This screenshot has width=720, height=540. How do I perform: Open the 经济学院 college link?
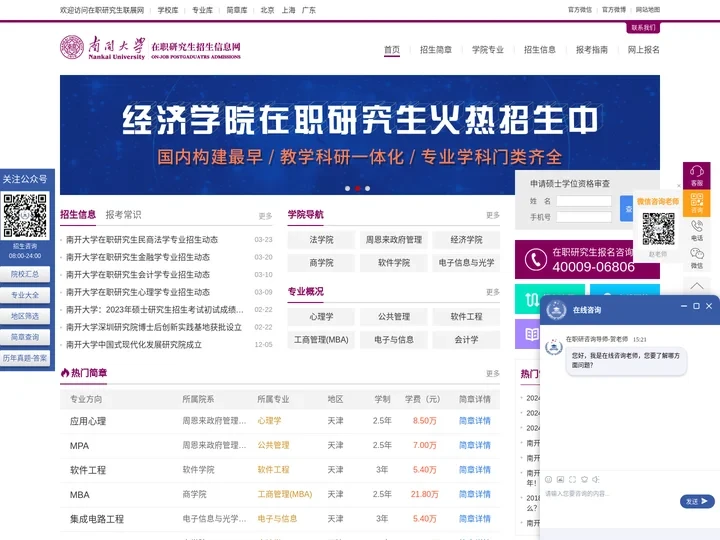(x=466, y=240)
